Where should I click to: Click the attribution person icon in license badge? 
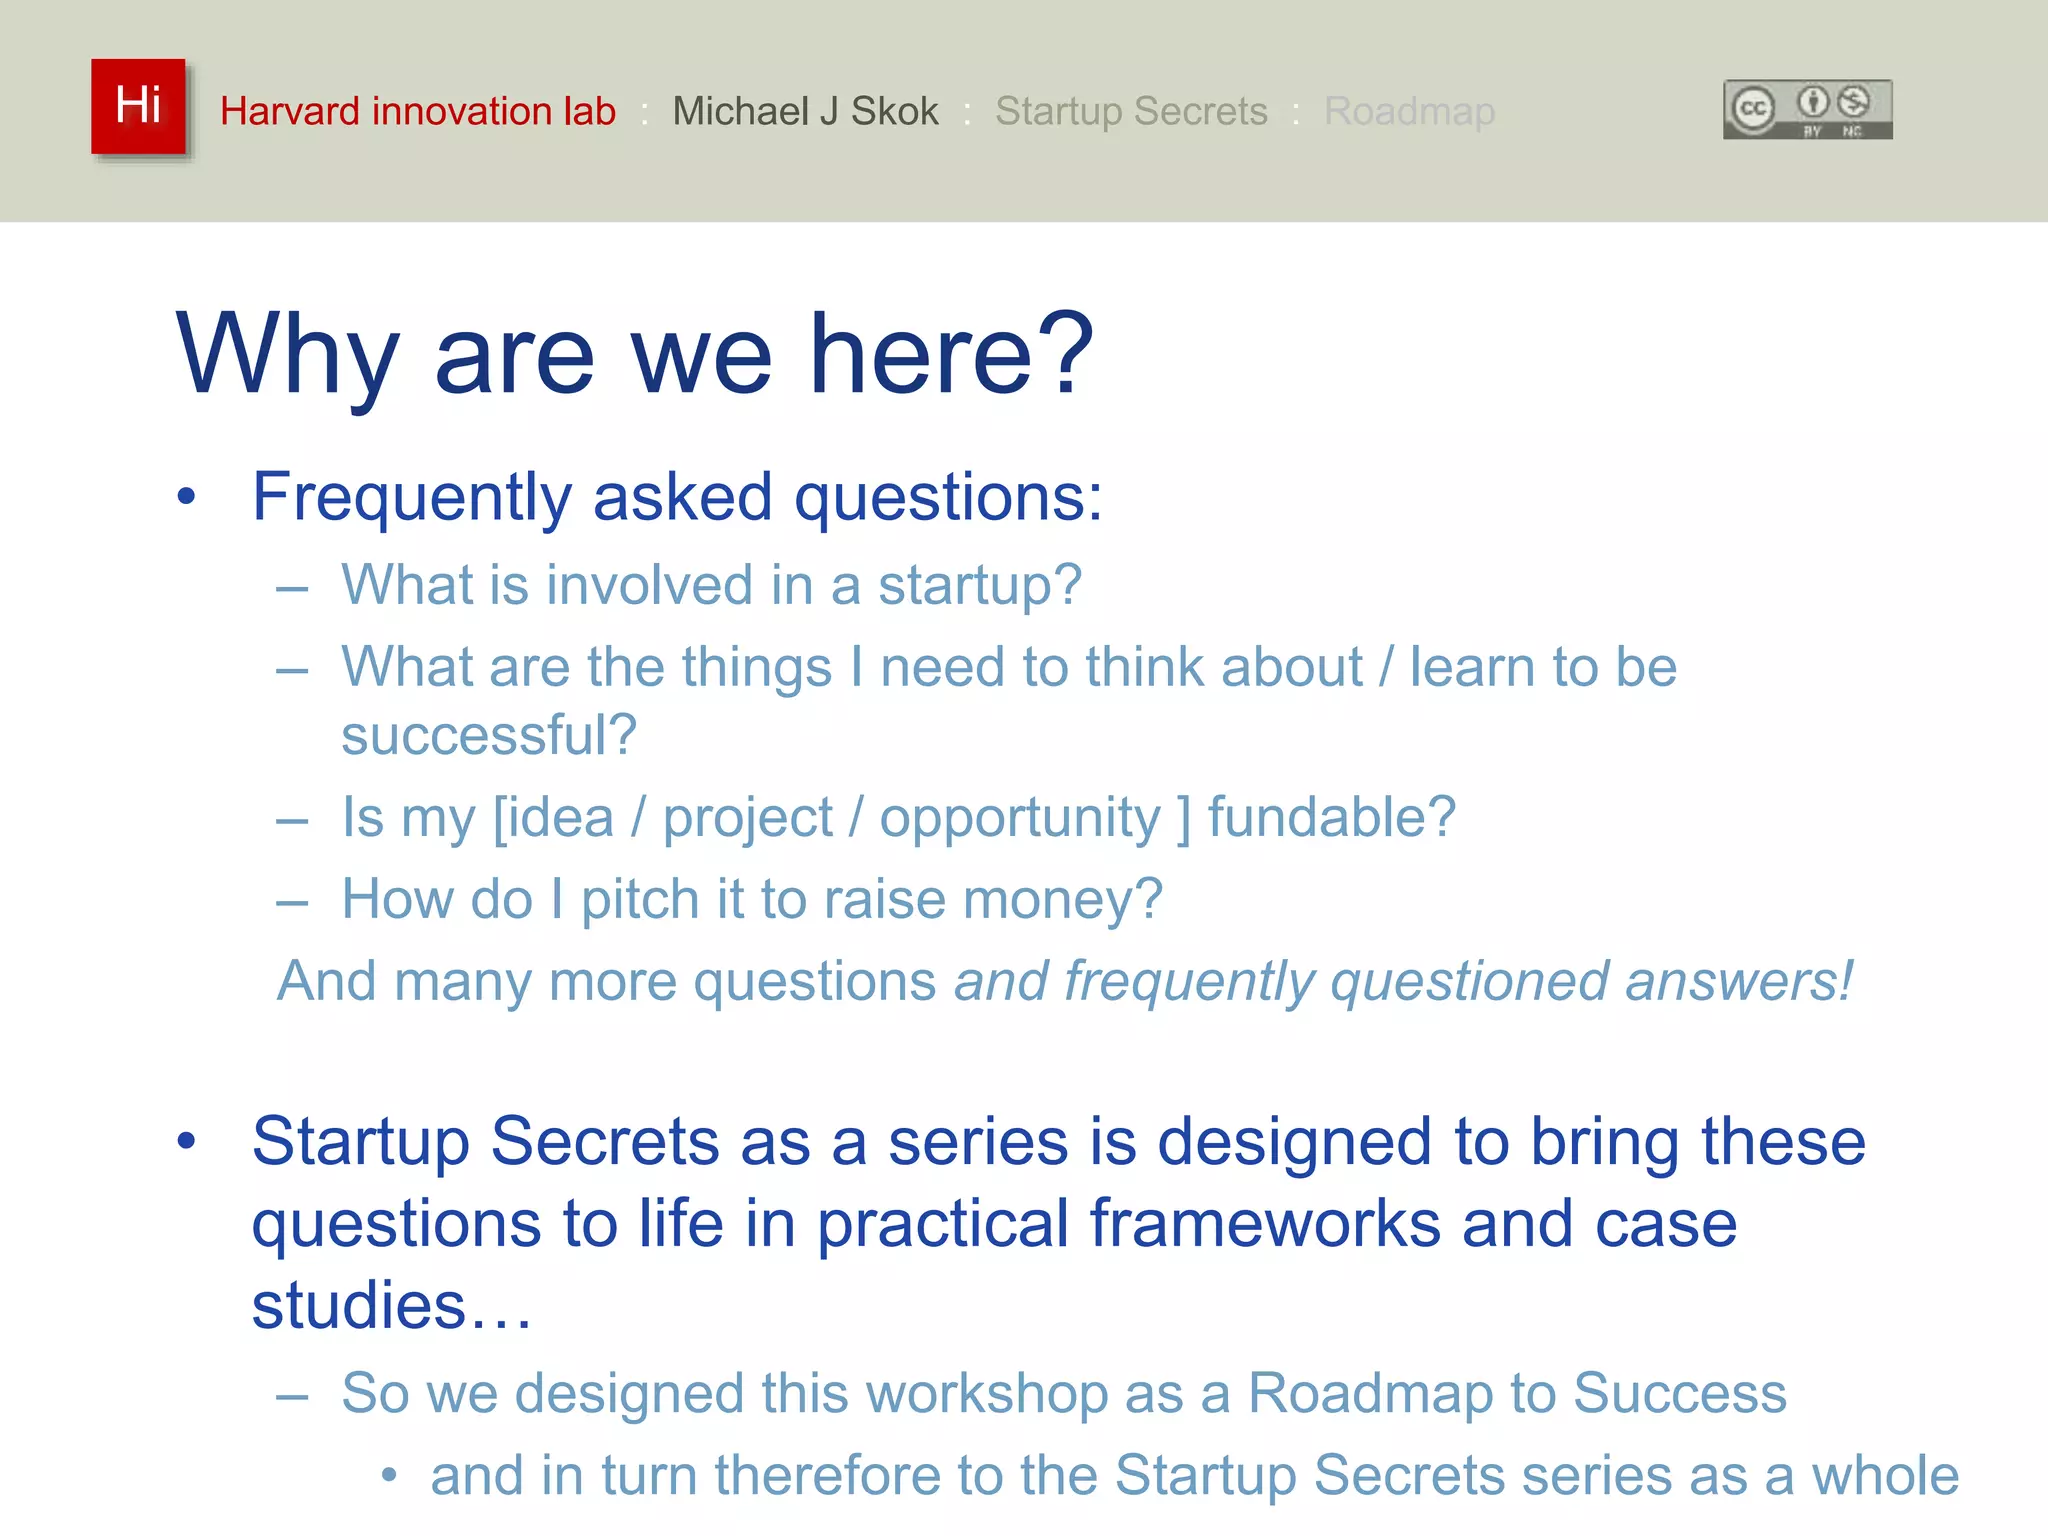(x=1813, y=102)
